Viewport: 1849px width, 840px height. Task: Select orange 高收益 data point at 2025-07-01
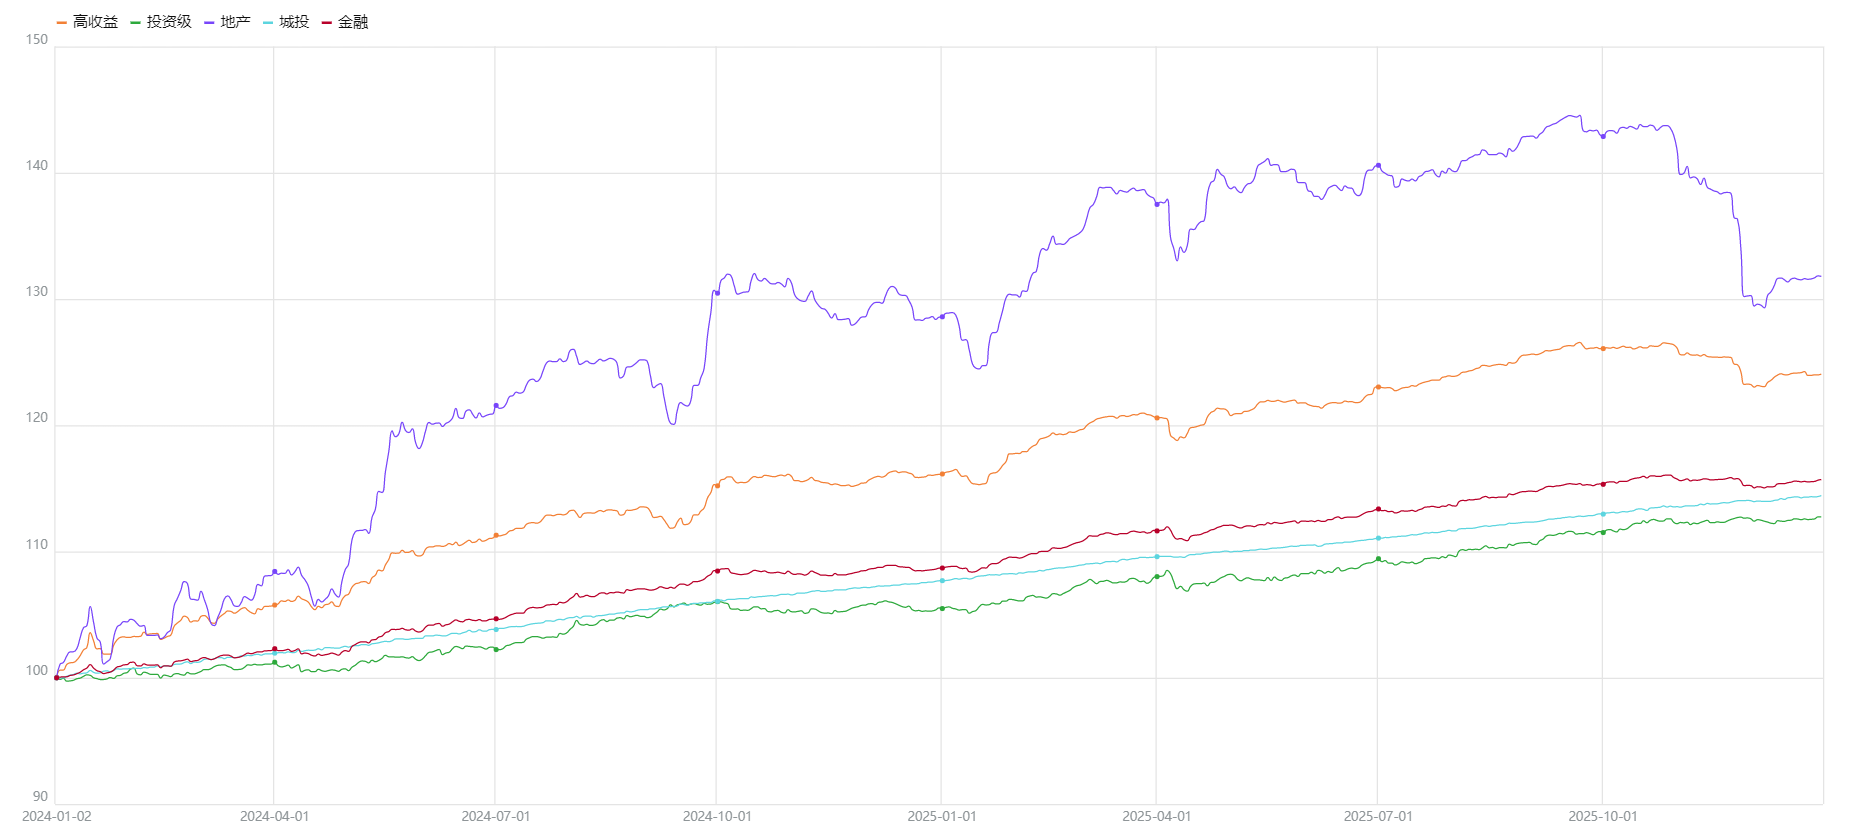coord(1378,387)
